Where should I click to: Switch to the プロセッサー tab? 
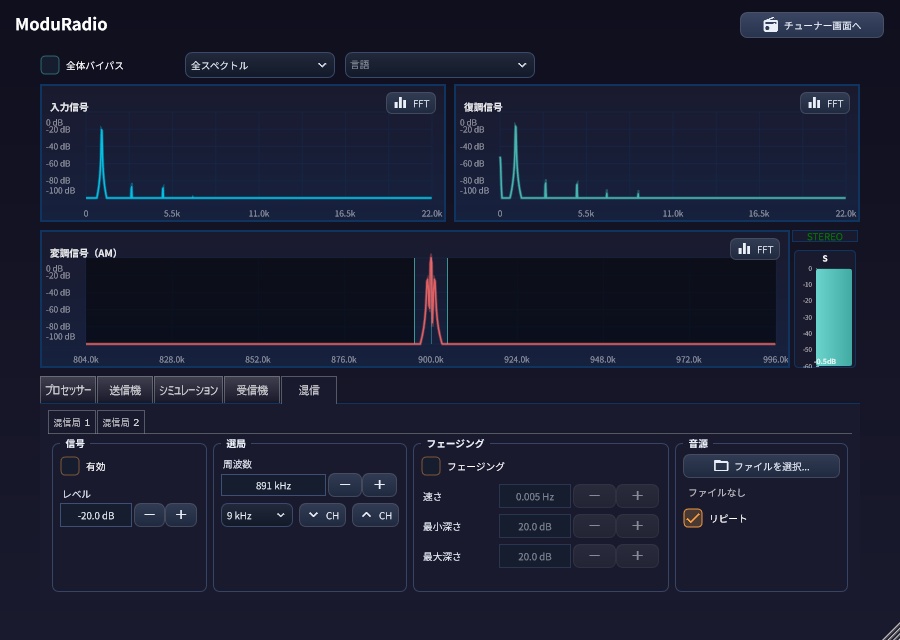tap(68, 390)
